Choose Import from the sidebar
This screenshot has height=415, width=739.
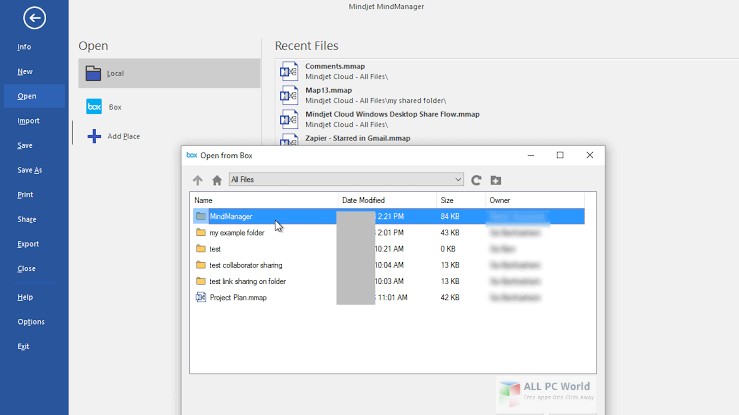pos(28,121)
